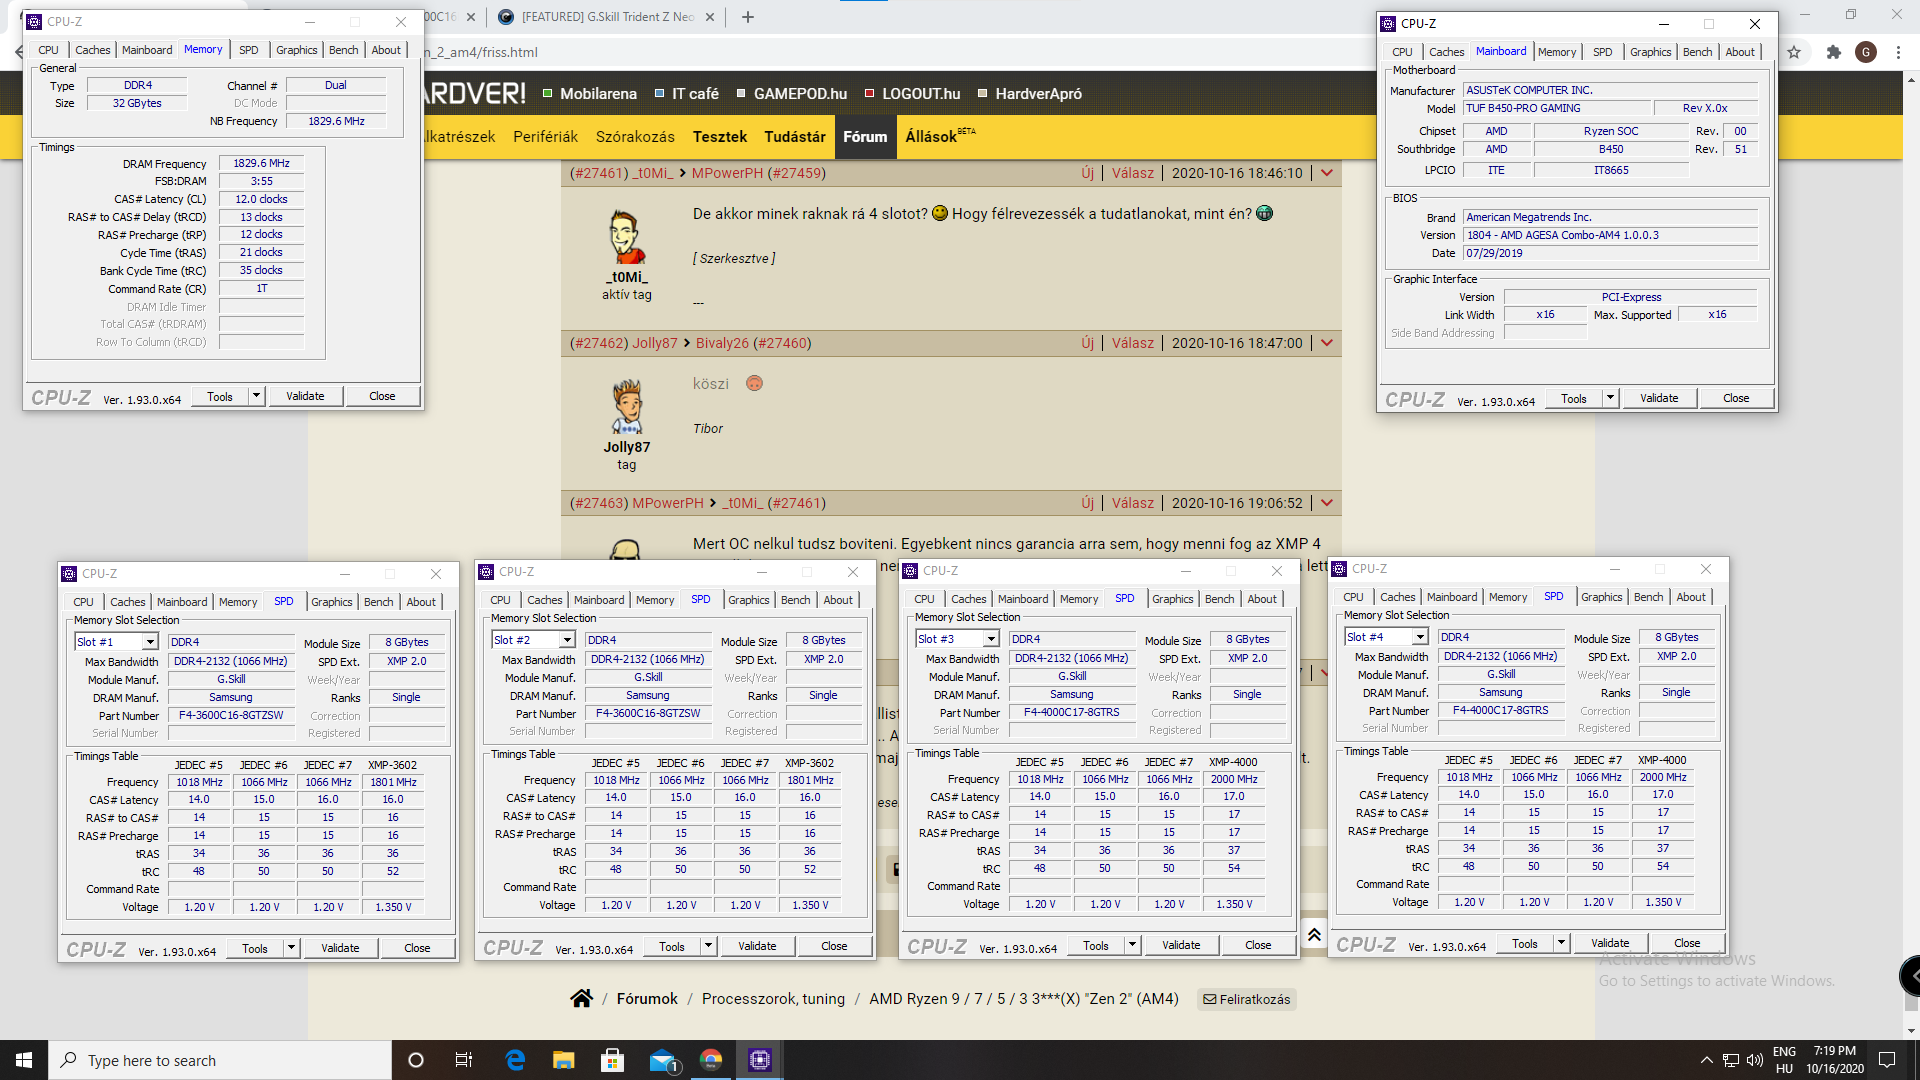Click Tools button in Slot #2 window
1920x1080 pixels.
click(672, 946)
